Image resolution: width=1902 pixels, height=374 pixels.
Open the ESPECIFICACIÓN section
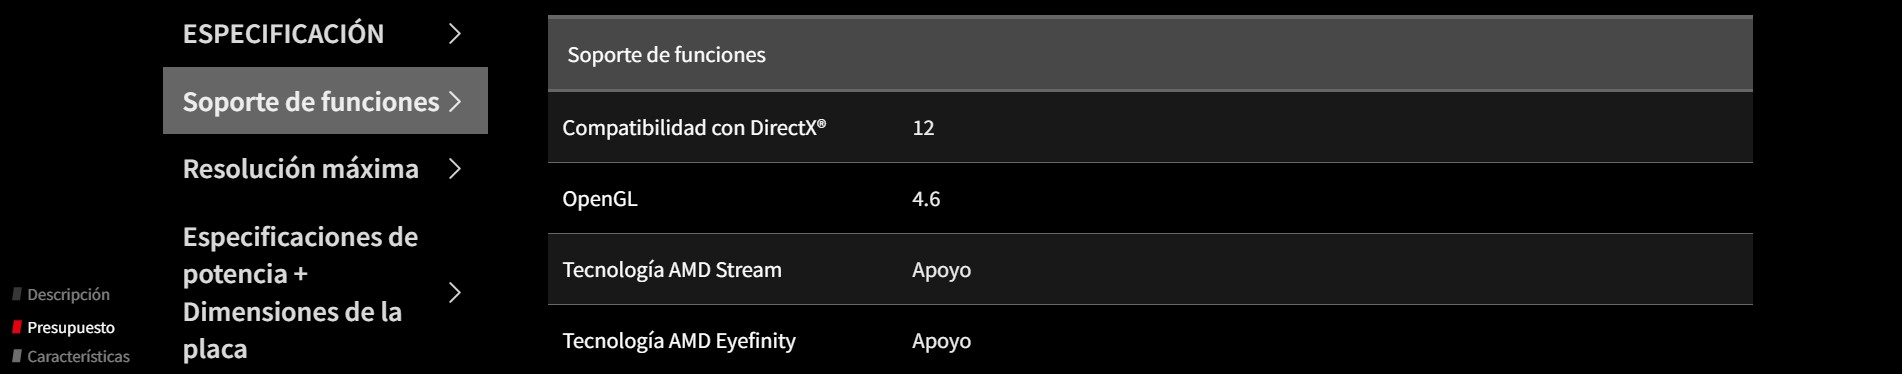[x=325, y=34]
